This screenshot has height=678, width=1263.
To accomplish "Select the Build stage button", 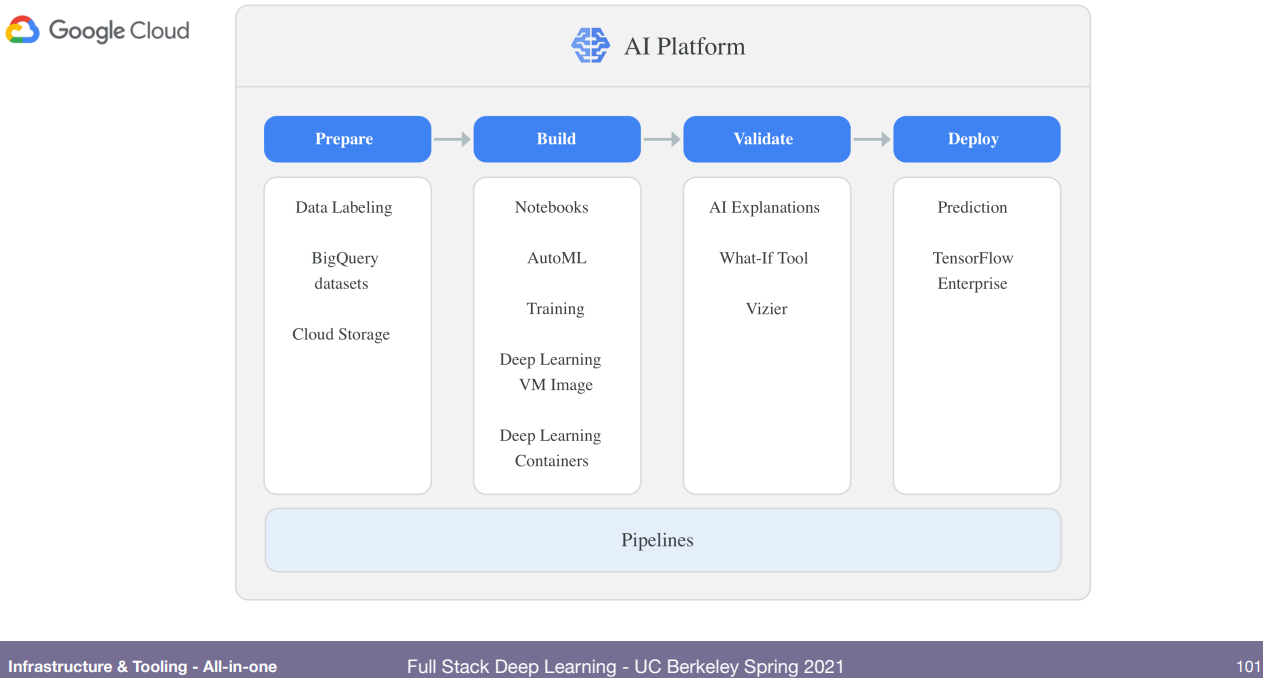I will [557, 139].
